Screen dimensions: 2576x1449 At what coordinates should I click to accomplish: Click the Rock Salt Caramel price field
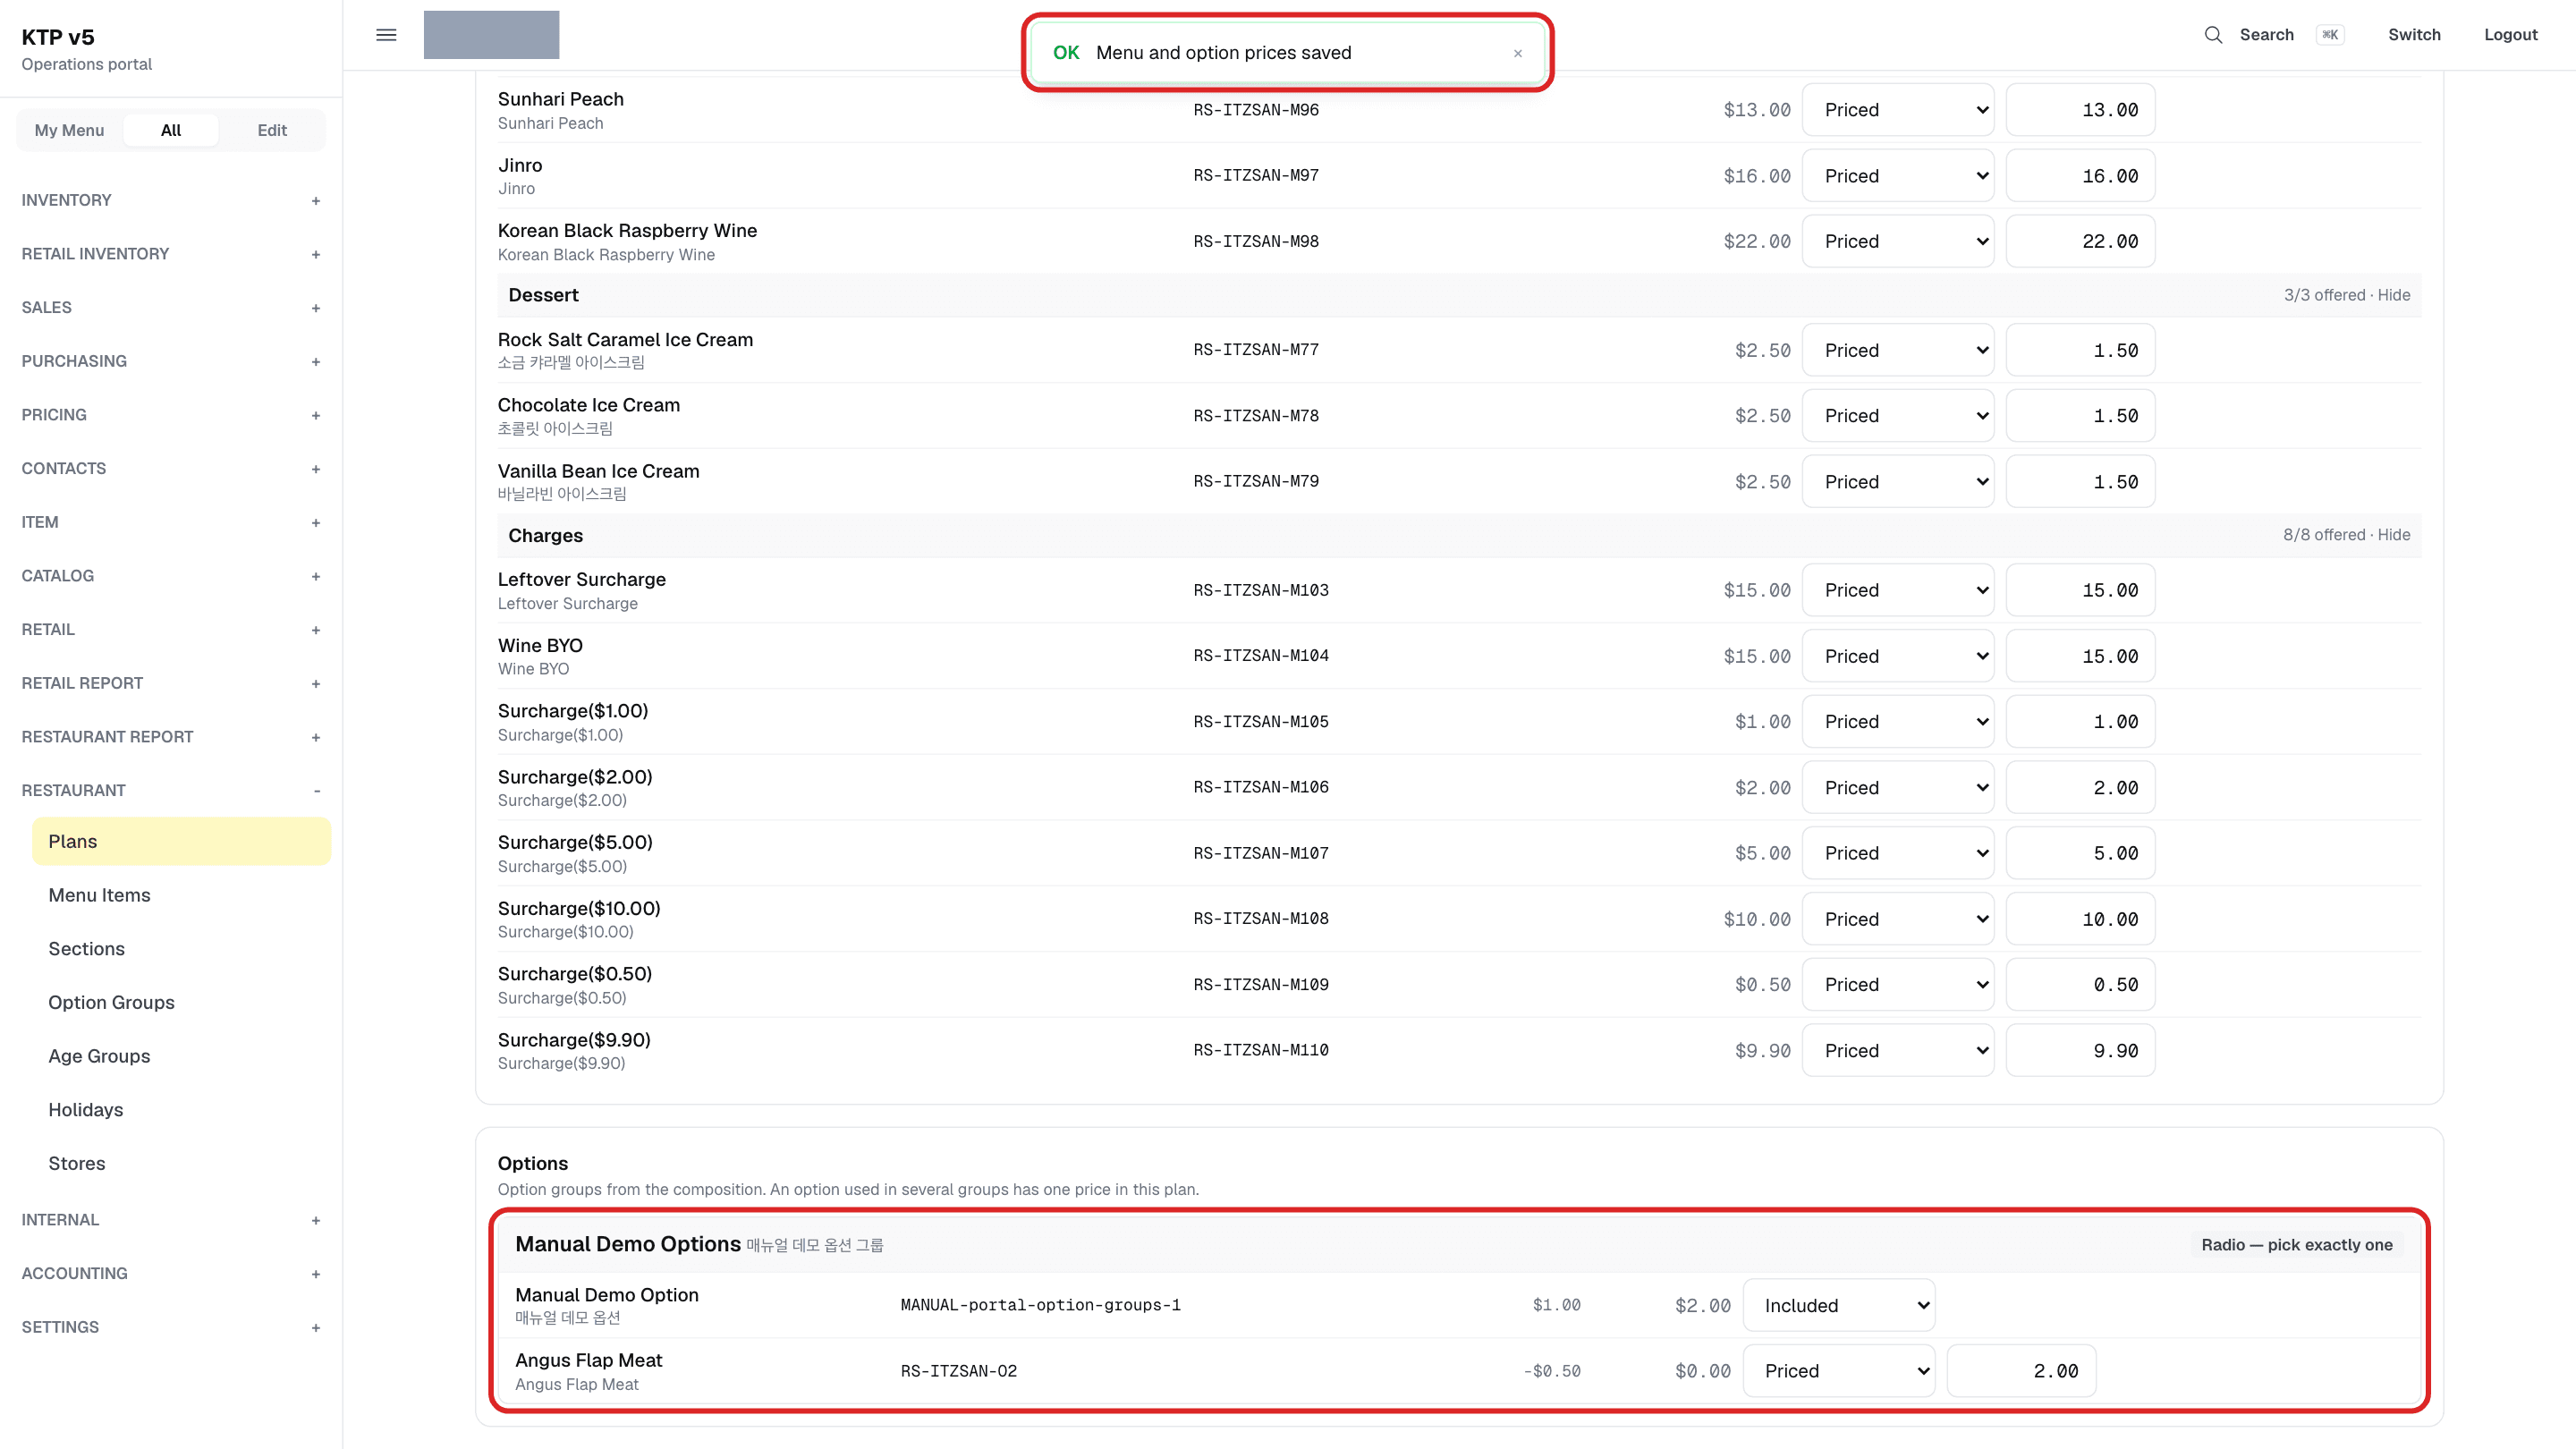2080,350
